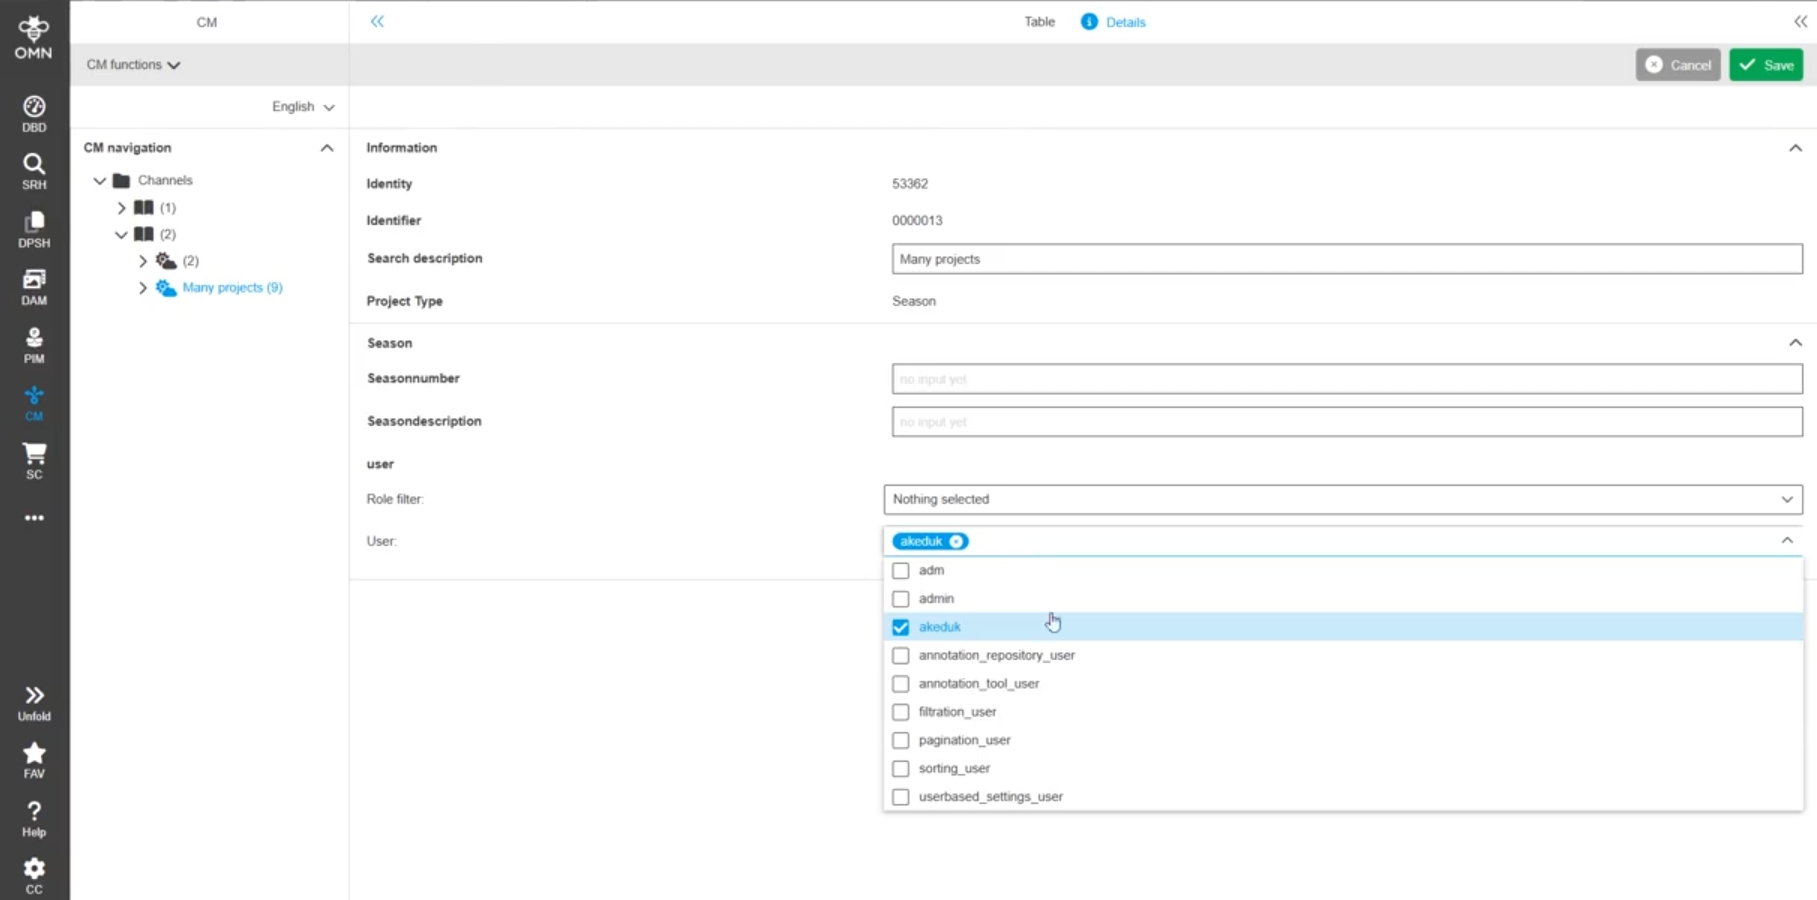
Task: Open the CC settings gear icon
Action: [x=34, y=875]
